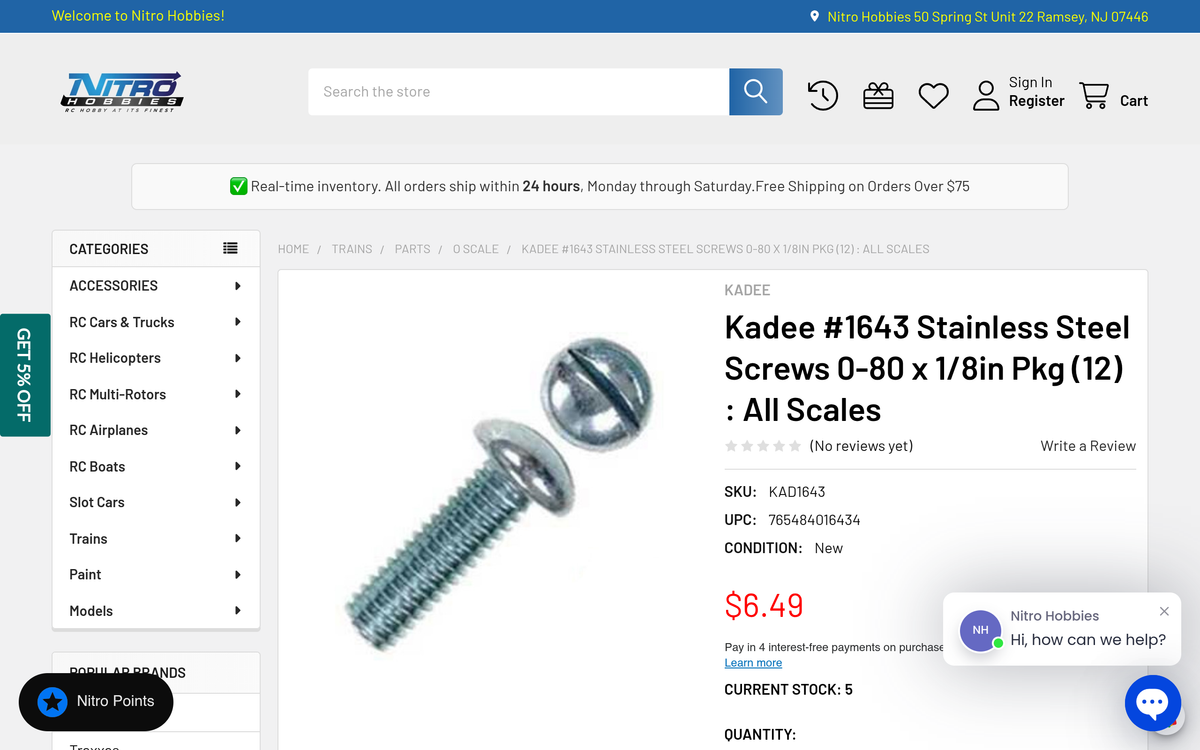This screenshot has width=1200, height=750.
Task: Open the shopping cart icon
Action: pyautogui.click(x=1094, y=95)
